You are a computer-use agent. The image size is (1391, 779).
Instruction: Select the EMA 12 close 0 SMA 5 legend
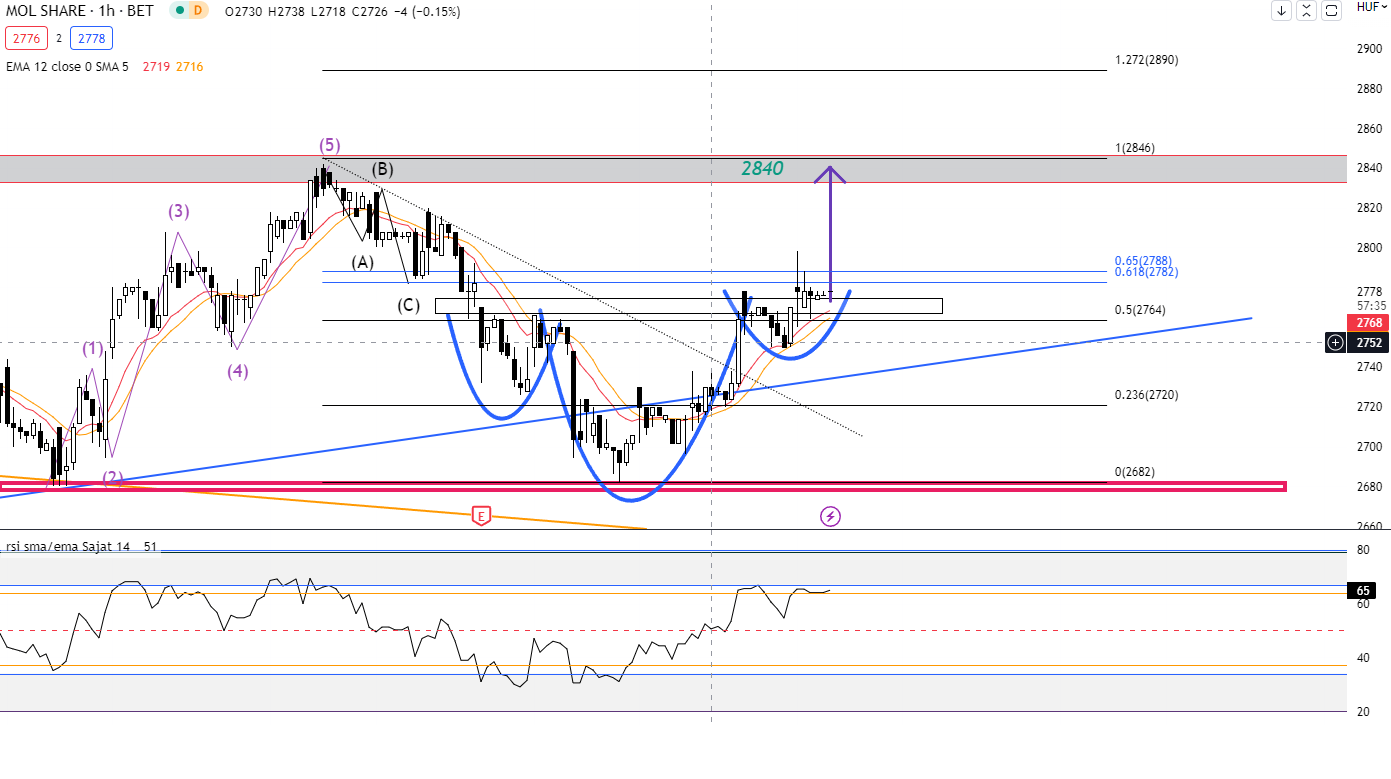click(x=67, y=67)
